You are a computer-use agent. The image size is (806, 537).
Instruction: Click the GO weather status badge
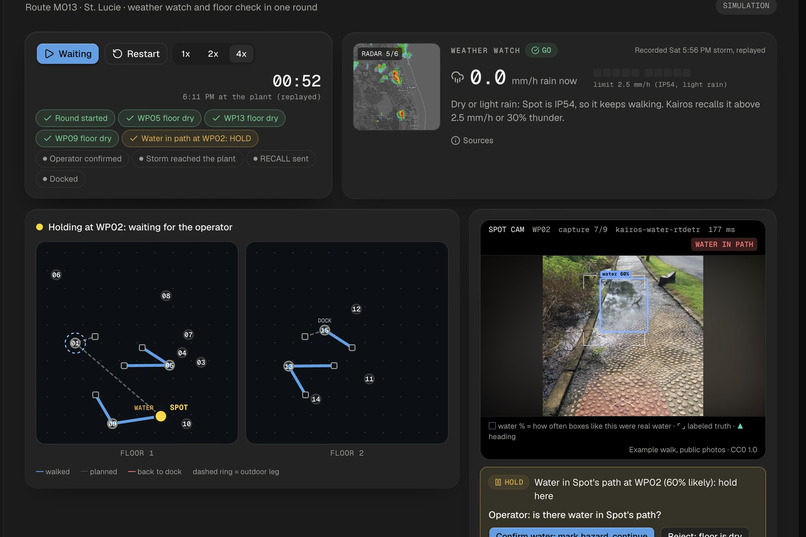[541, 50]
